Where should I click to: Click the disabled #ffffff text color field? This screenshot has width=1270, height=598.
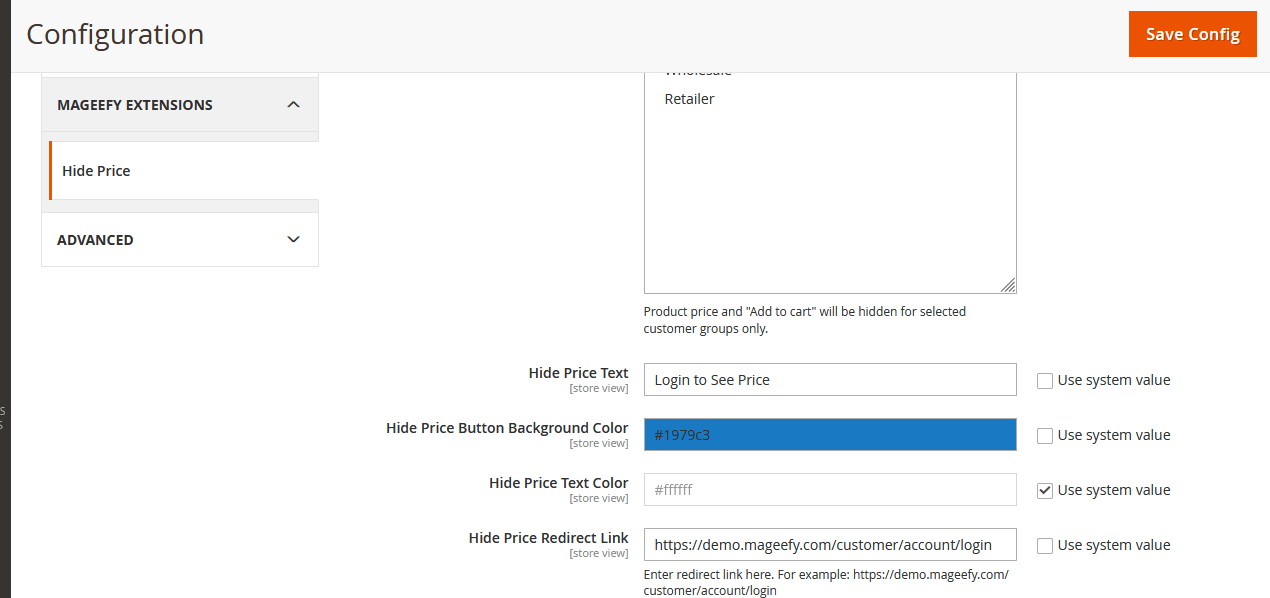coord(830,490)
